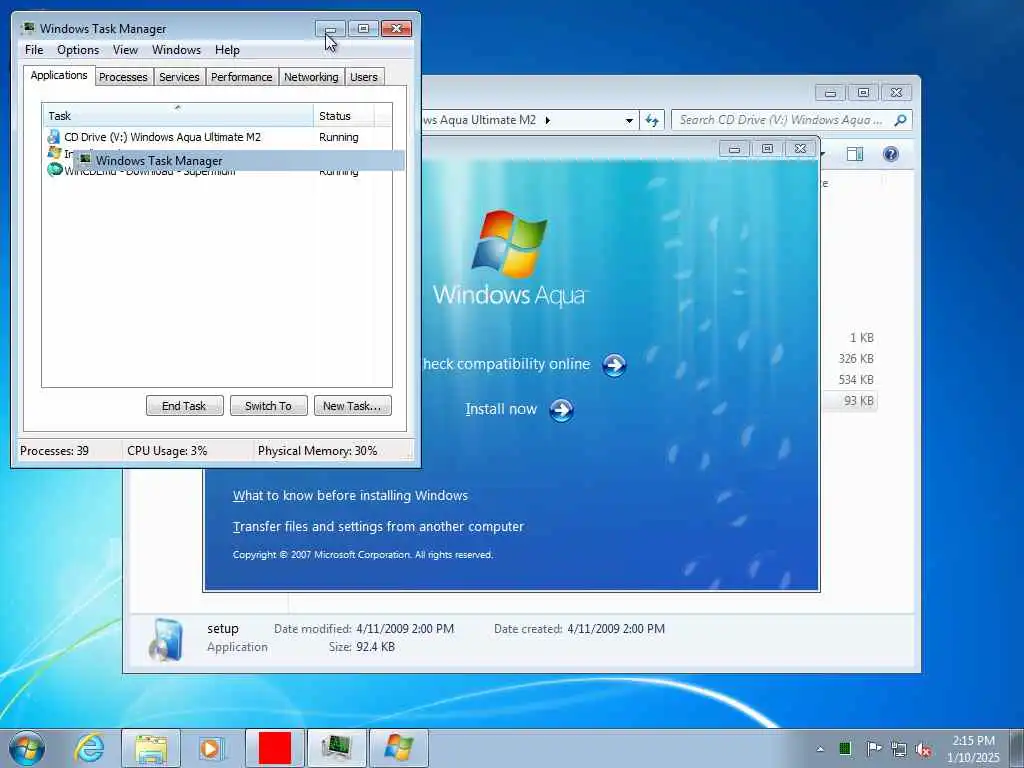Click Physical Memory: 30% status
This screenshot has width=1024, height=768.
[317, 451]
